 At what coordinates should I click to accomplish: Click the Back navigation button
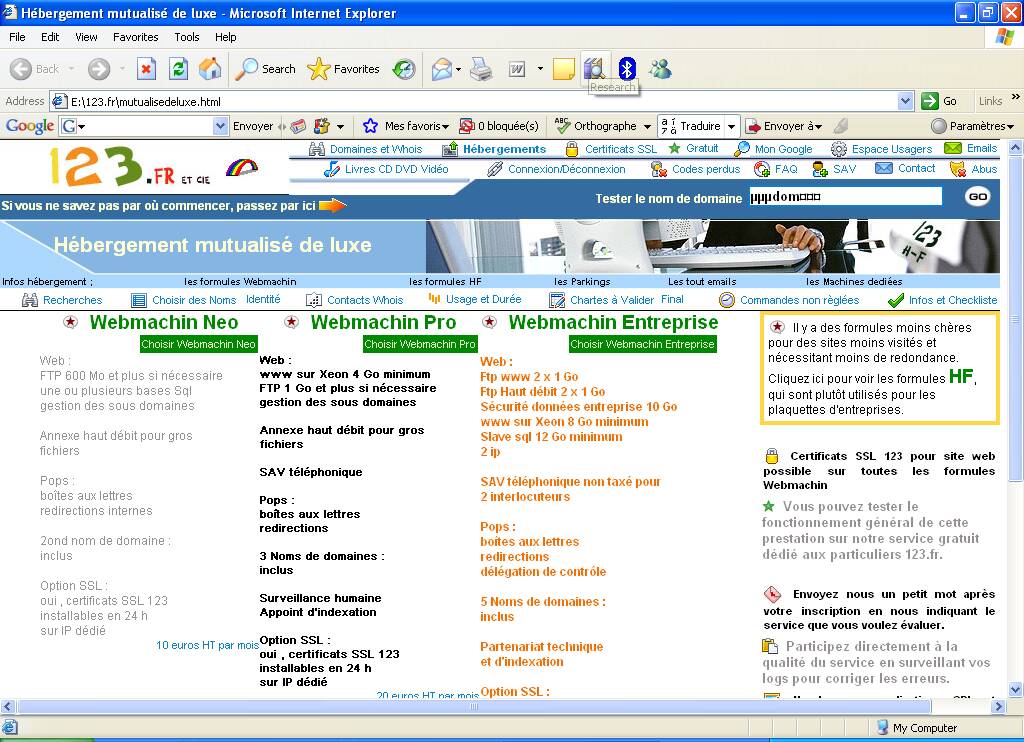34,69
